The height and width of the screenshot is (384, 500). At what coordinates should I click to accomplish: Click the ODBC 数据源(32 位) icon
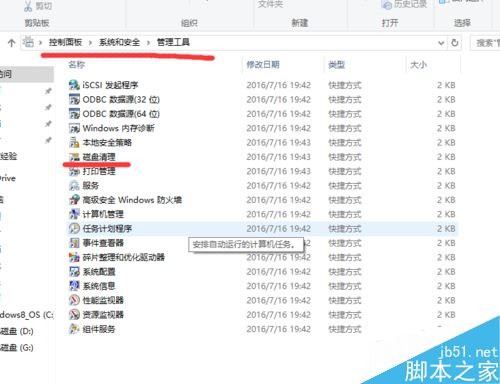[74, 99]
